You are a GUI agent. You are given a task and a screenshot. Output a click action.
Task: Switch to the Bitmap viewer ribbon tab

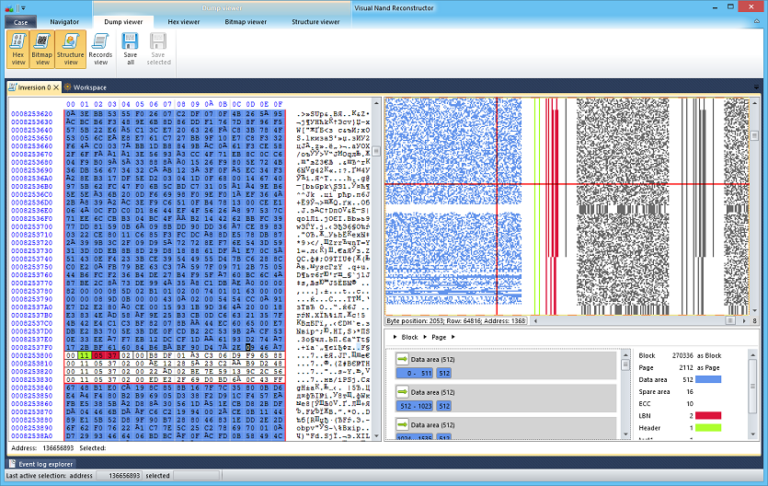[x=245, y=22]
